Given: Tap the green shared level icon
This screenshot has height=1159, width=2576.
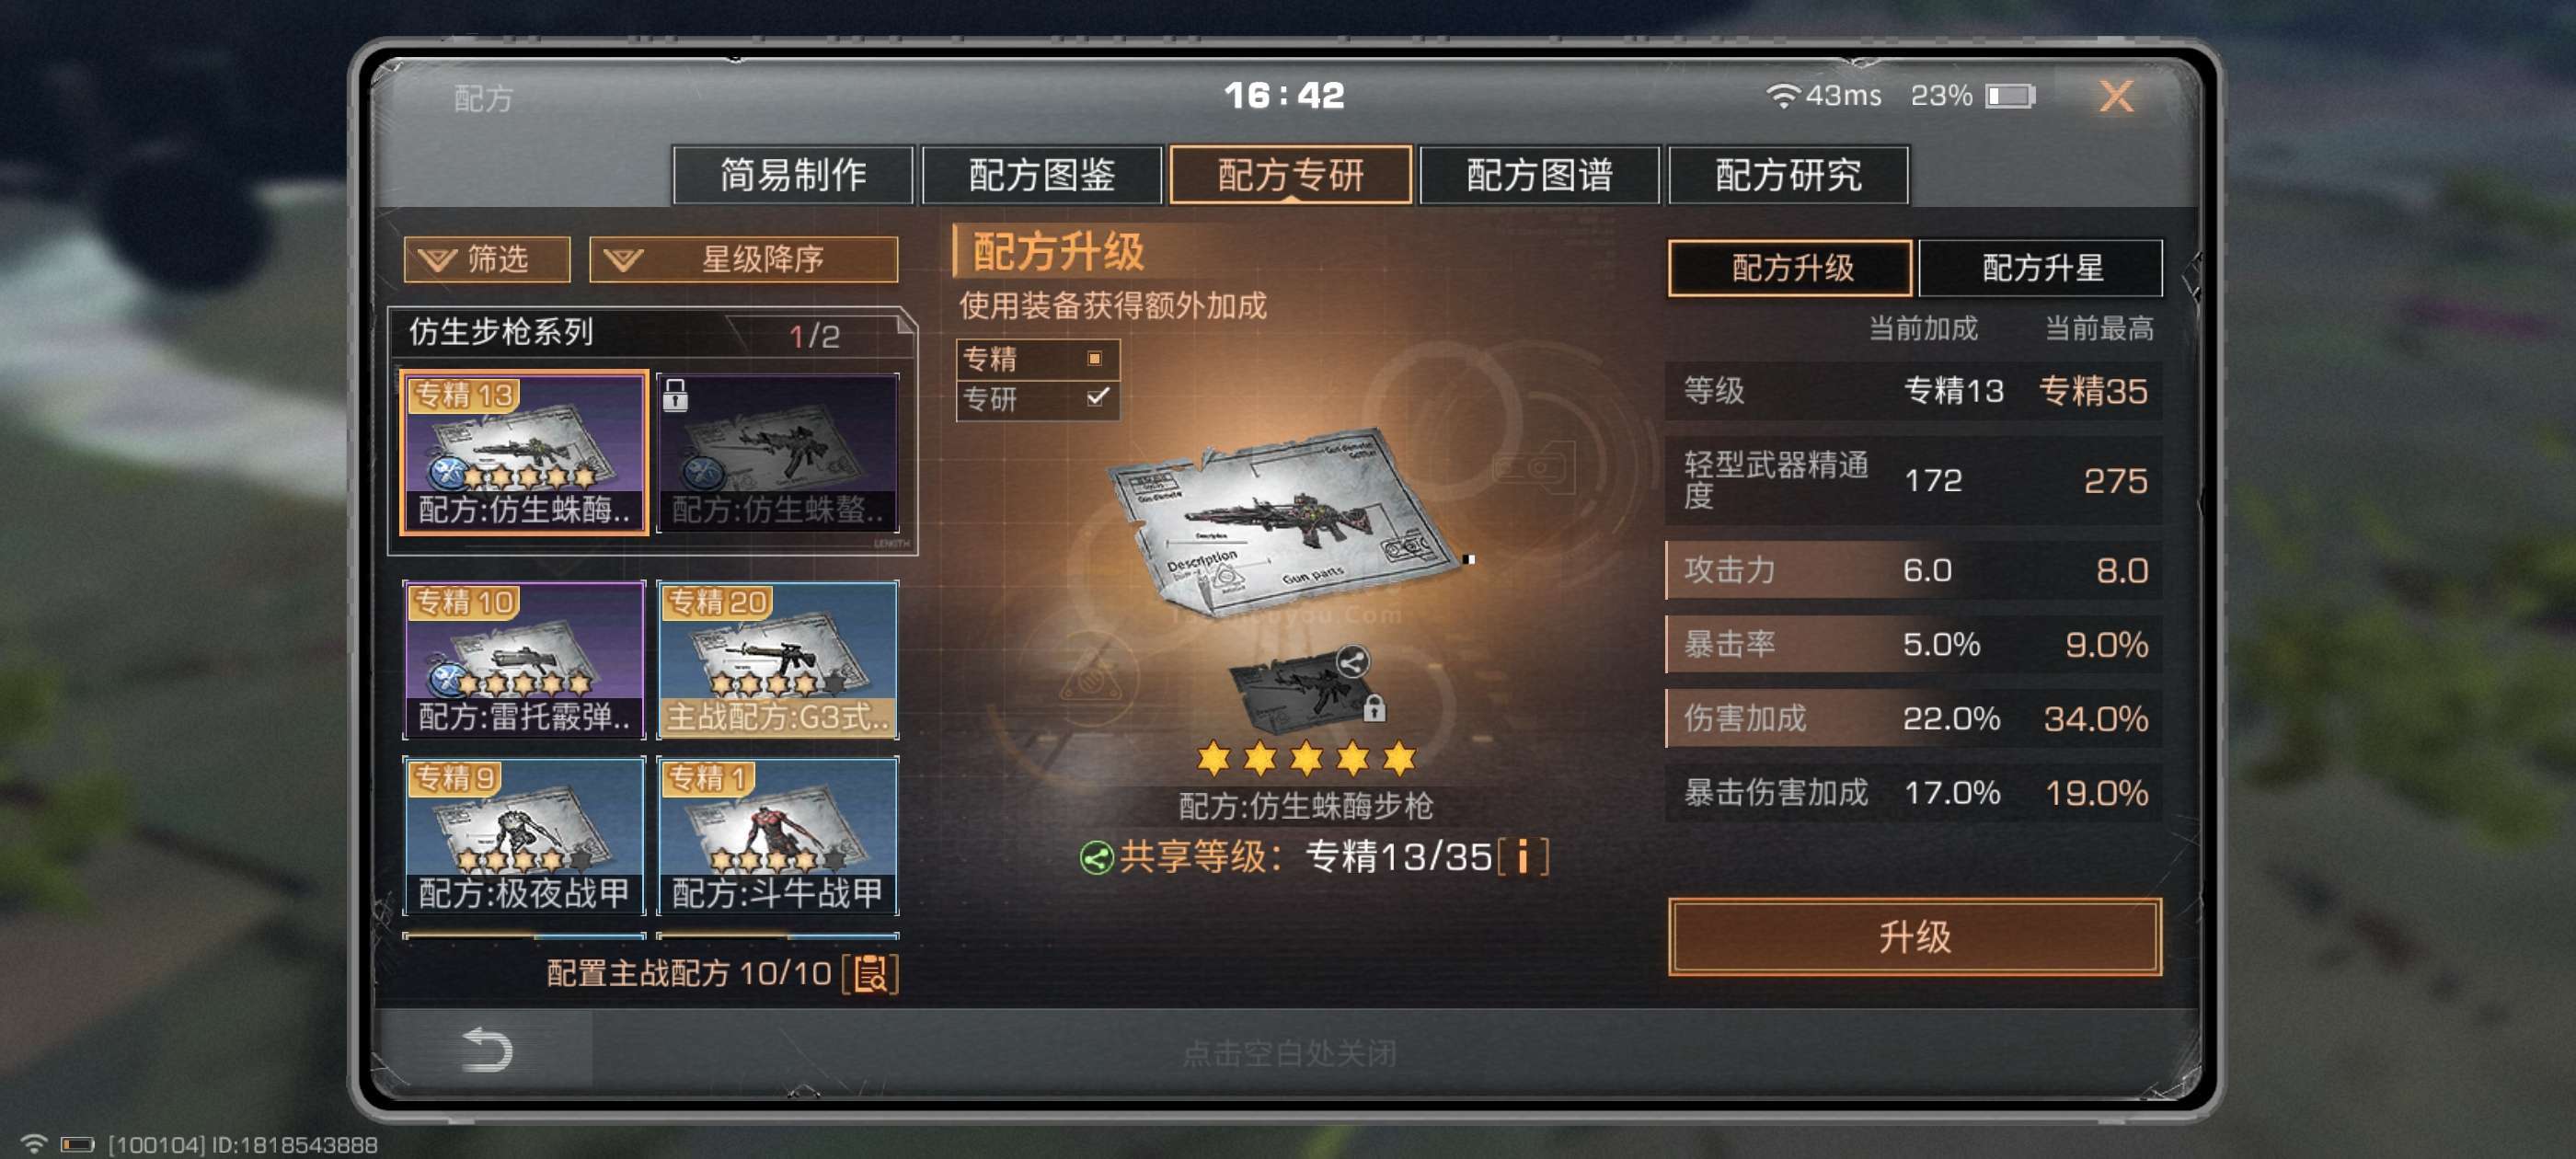Looking at the screenshot, I should [x=1096, y=858].
